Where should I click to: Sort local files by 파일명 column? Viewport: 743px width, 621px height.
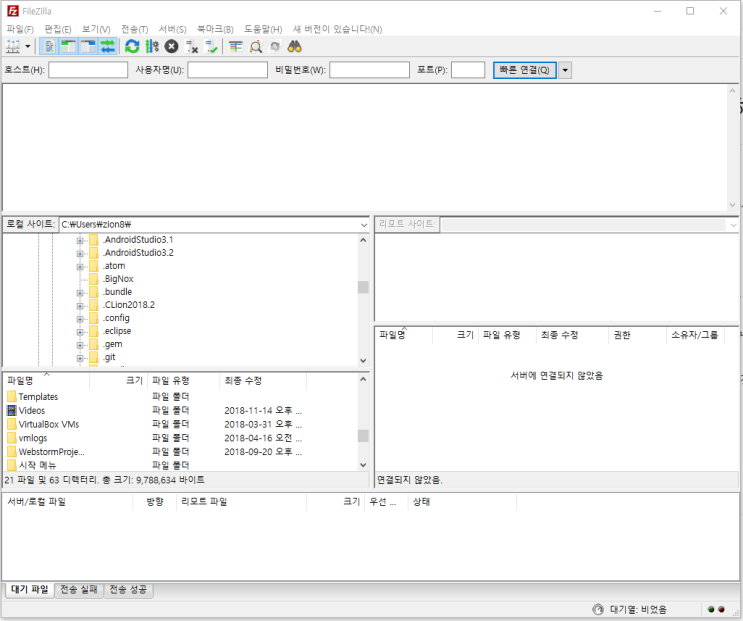(x=46, y=380)
